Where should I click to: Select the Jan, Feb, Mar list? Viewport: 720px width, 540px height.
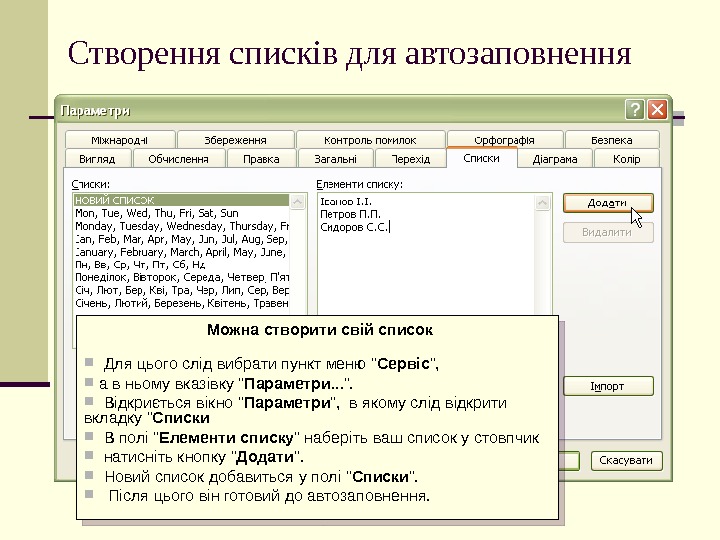(181, 239)
